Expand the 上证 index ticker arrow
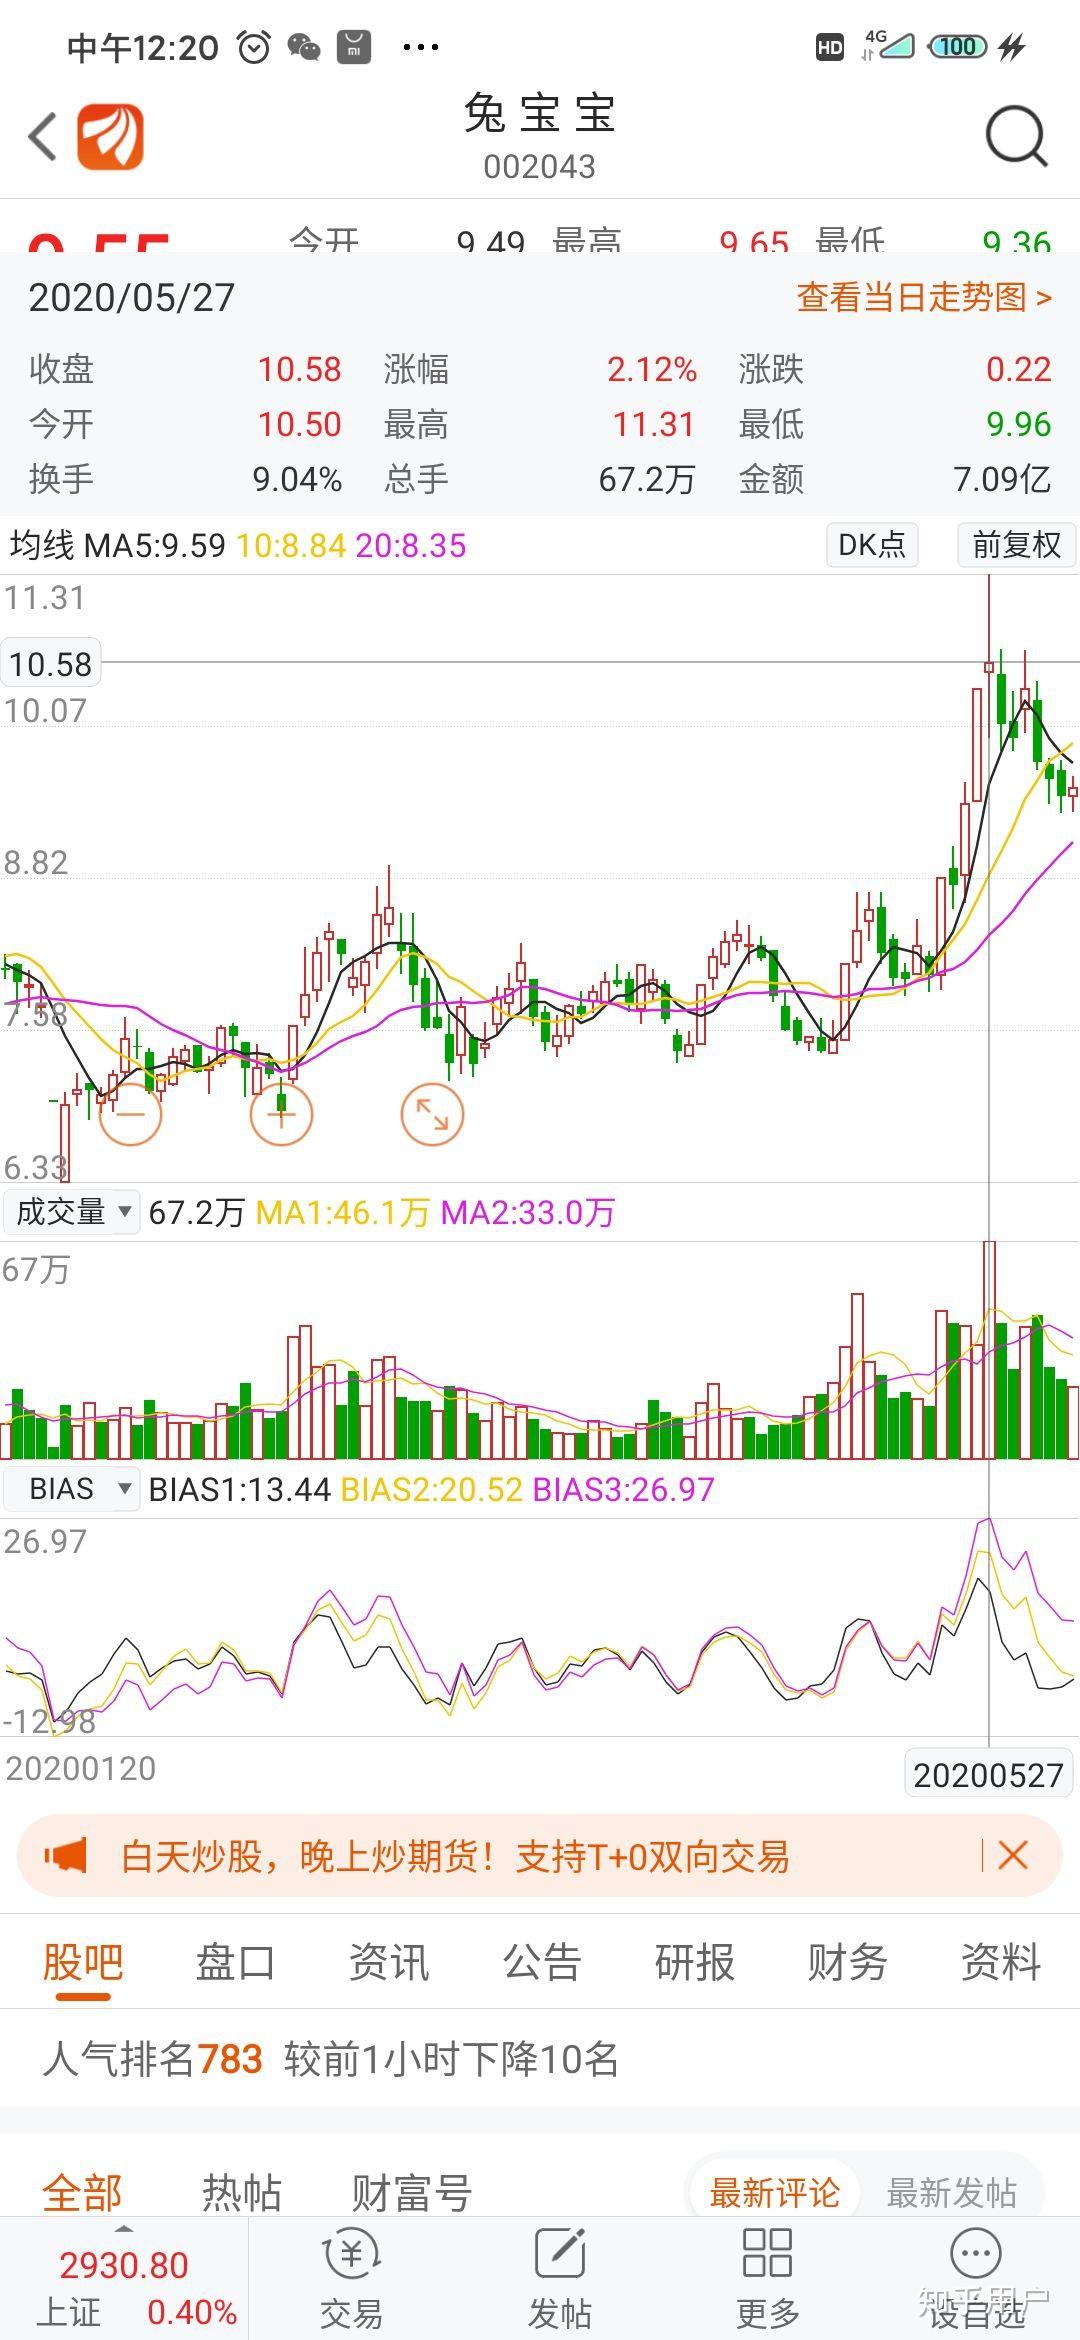The image size is (1080, 2340). point(124,2229)
